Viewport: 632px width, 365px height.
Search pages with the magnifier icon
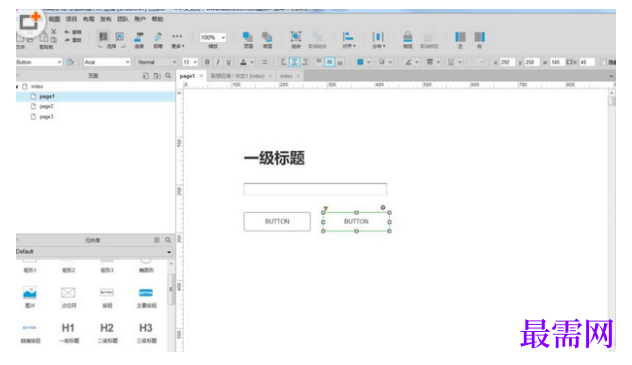tap(168, 76)
